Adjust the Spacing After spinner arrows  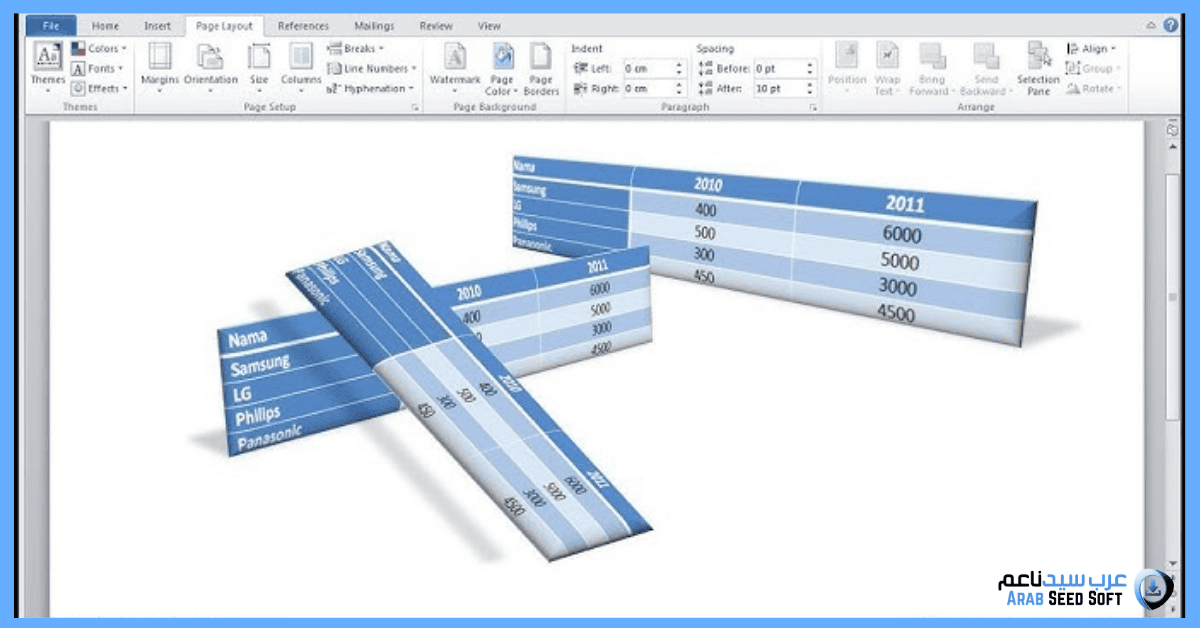[810, 88]
